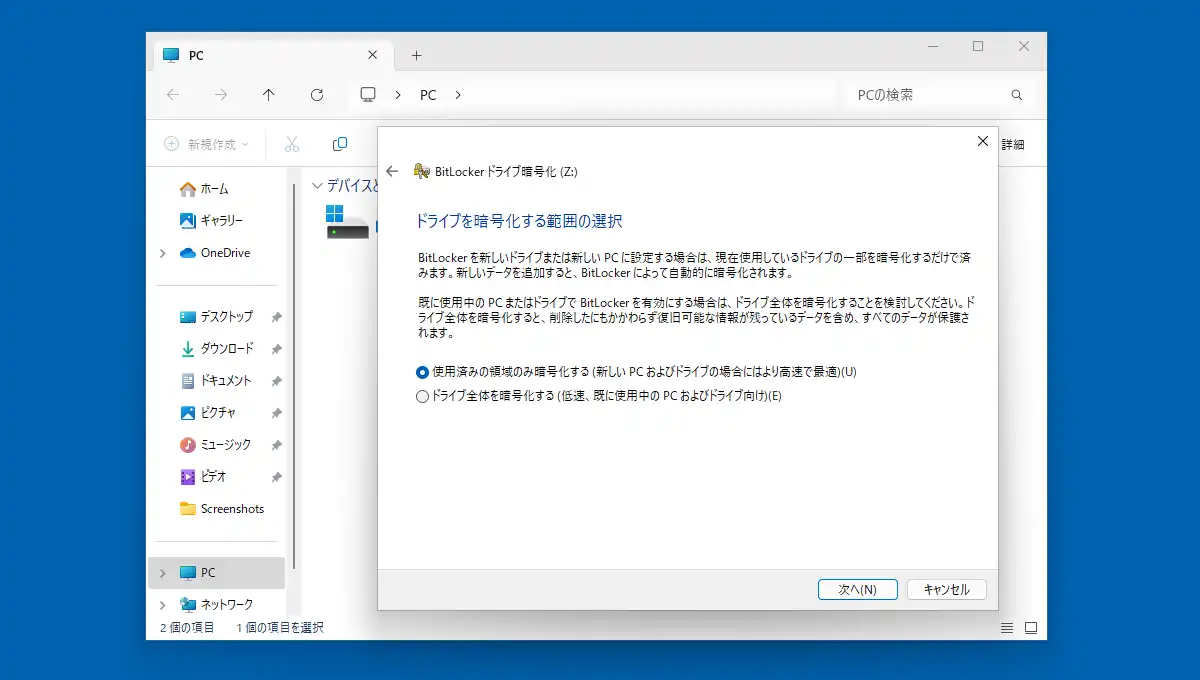The image size is (1200, 680).
Task: Go back with the BitLocker dialog arrow
Action: [392, 171]
